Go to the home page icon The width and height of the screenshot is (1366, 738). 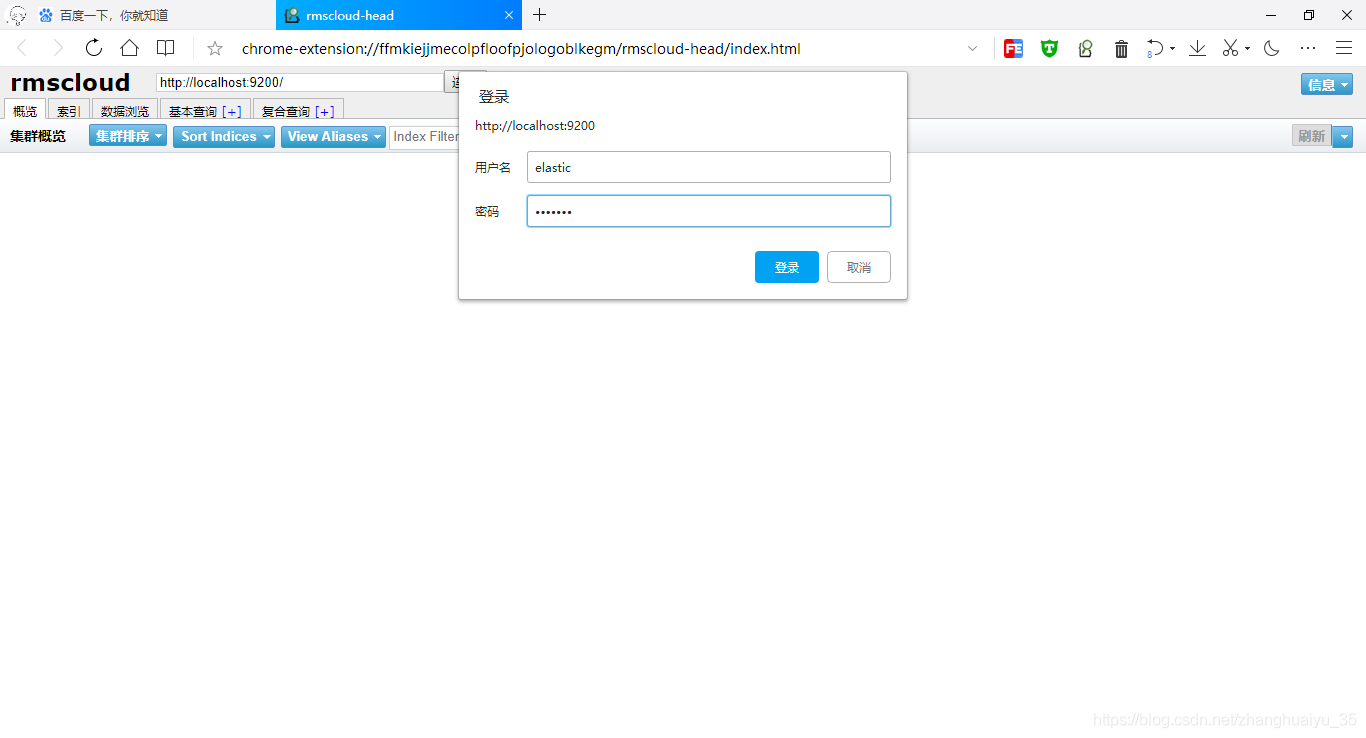tap(129, 48)
